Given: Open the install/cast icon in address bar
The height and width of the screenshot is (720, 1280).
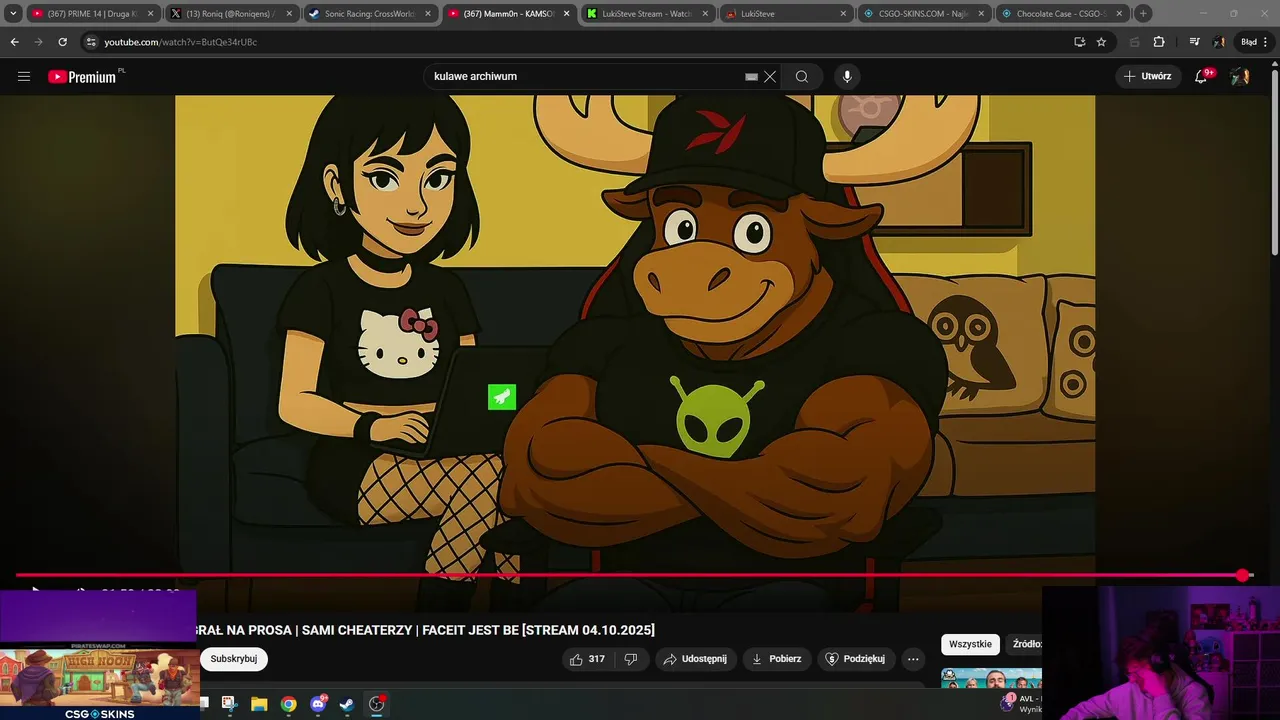Looking at the screenshot, I should [x=1079, y=42].
